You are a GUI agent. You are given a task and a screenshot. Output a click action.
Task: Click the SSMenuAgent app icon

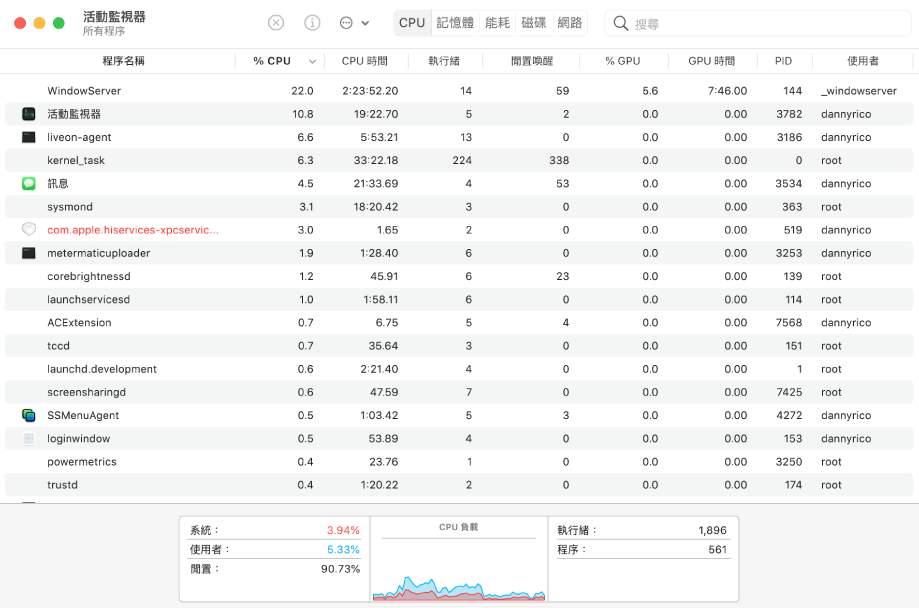click(29, 415)
